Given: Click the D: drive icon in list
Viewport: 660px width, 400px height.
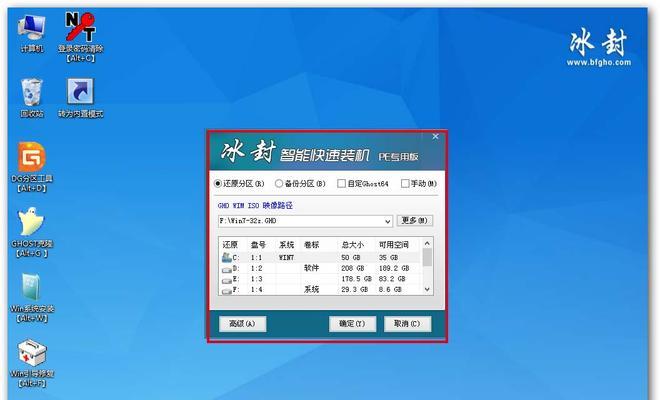Looking at the screenshot, I should click(x=226, y=269).
